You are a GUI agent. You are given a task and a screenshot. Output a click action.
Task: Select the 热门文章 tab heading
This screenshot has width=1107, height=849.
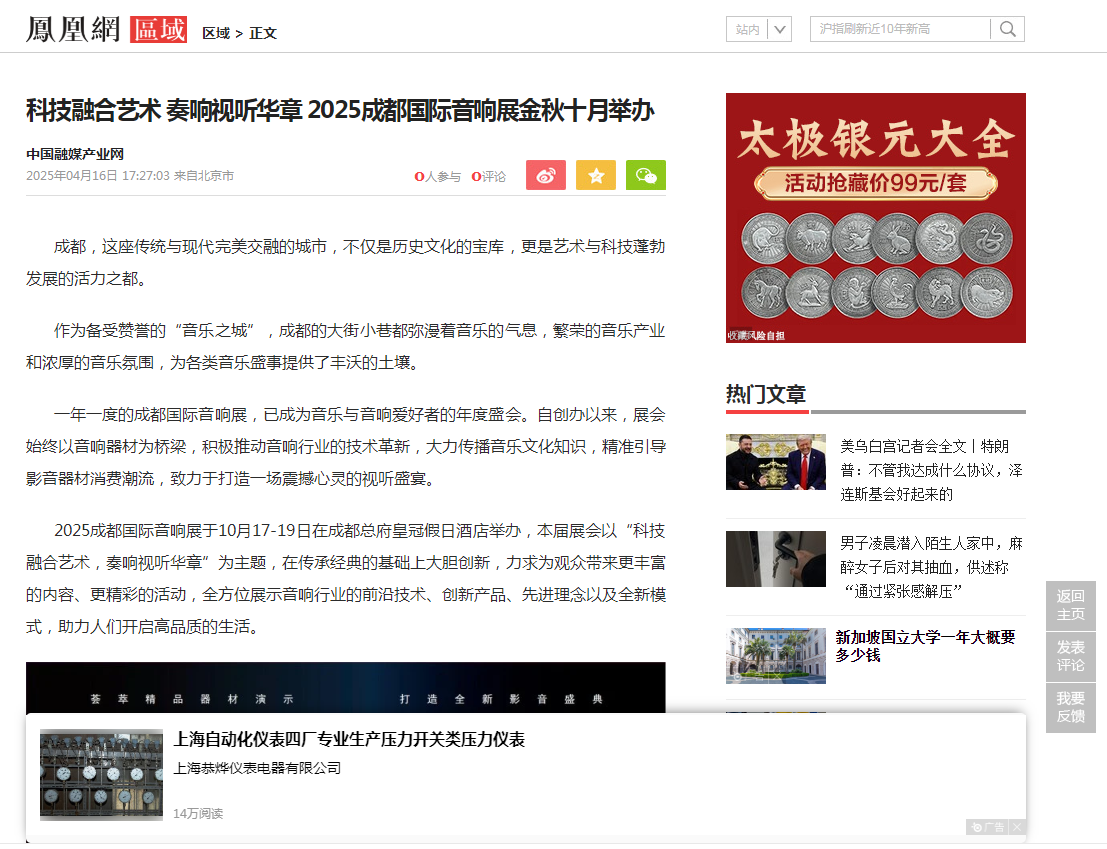click(x=766, y=394)
